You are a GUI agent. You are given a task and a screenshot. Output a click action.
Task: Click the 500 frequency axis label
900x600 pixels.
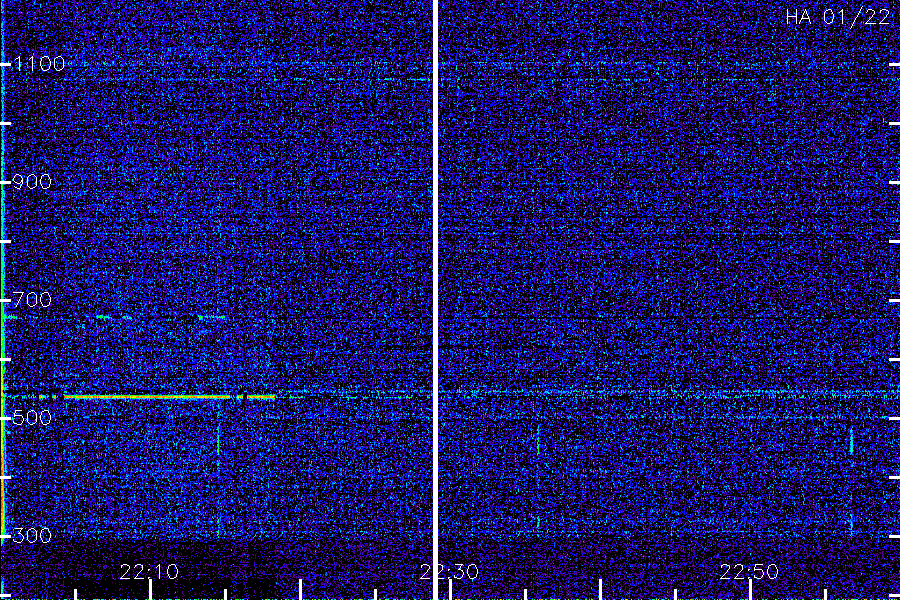32,417
